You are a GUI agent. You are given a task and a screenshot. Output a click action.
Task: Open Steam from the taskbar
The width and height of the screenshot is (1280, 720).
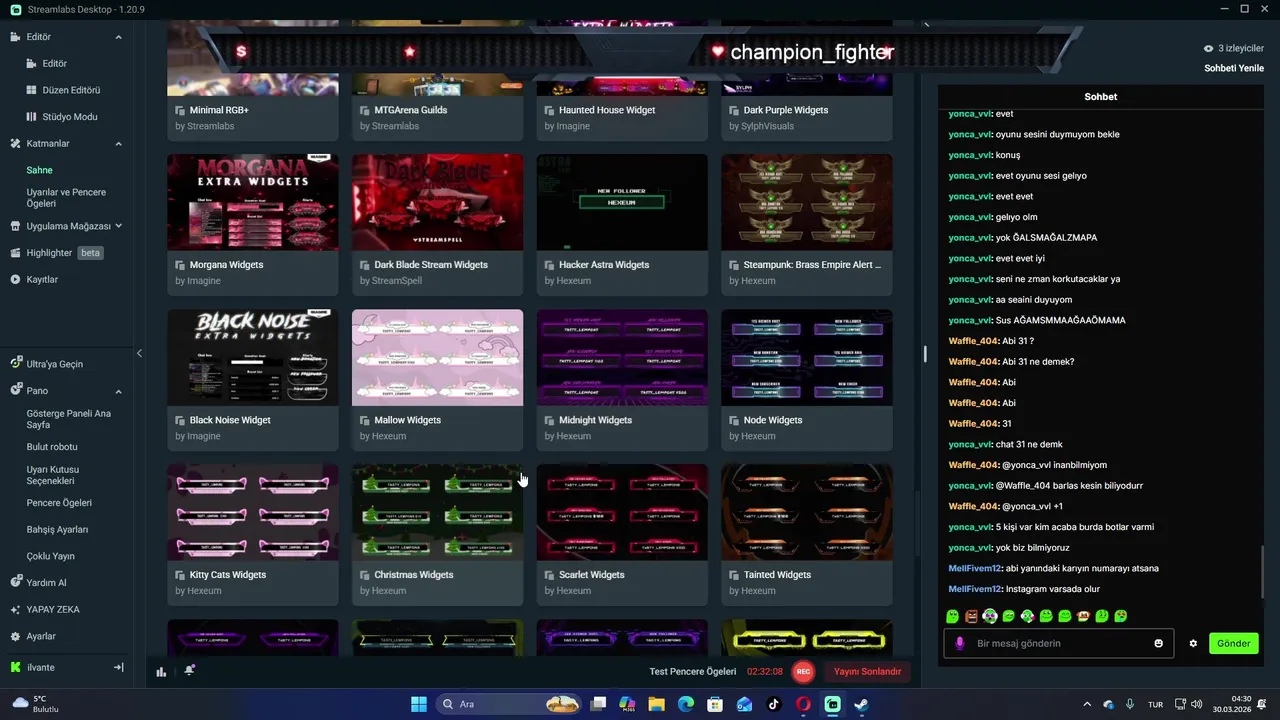861,704
